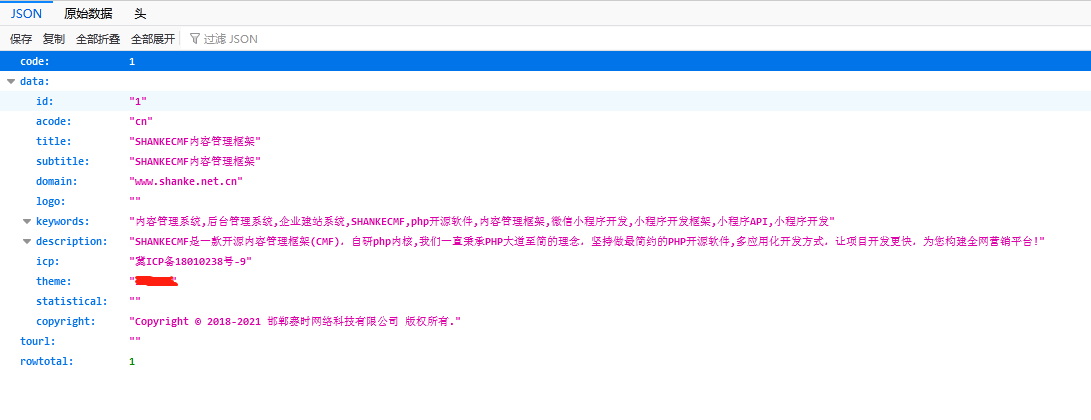Open the 原始数据 tab

(x=88, y=13)
